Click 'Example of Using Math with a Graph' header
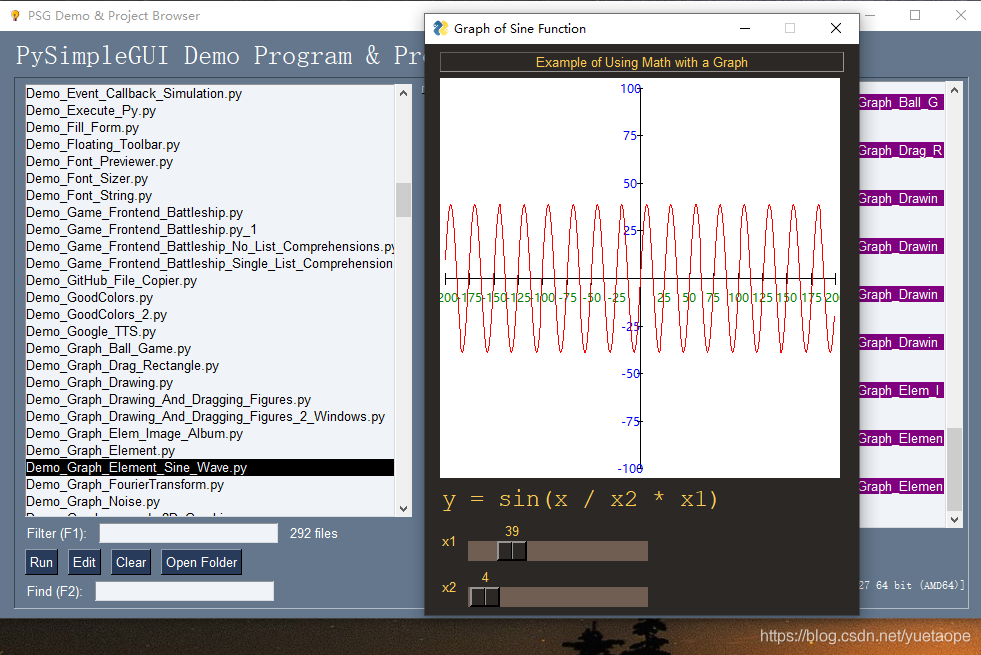The width and height of the screenshot is (981, 655). pos(641,62)
